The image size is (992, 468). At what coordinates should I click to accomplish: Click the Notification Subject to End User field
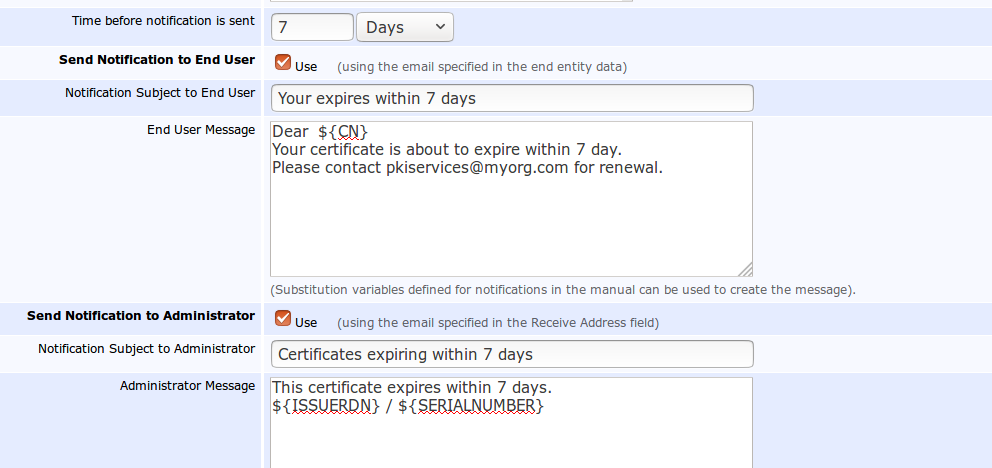pos(511,98)
